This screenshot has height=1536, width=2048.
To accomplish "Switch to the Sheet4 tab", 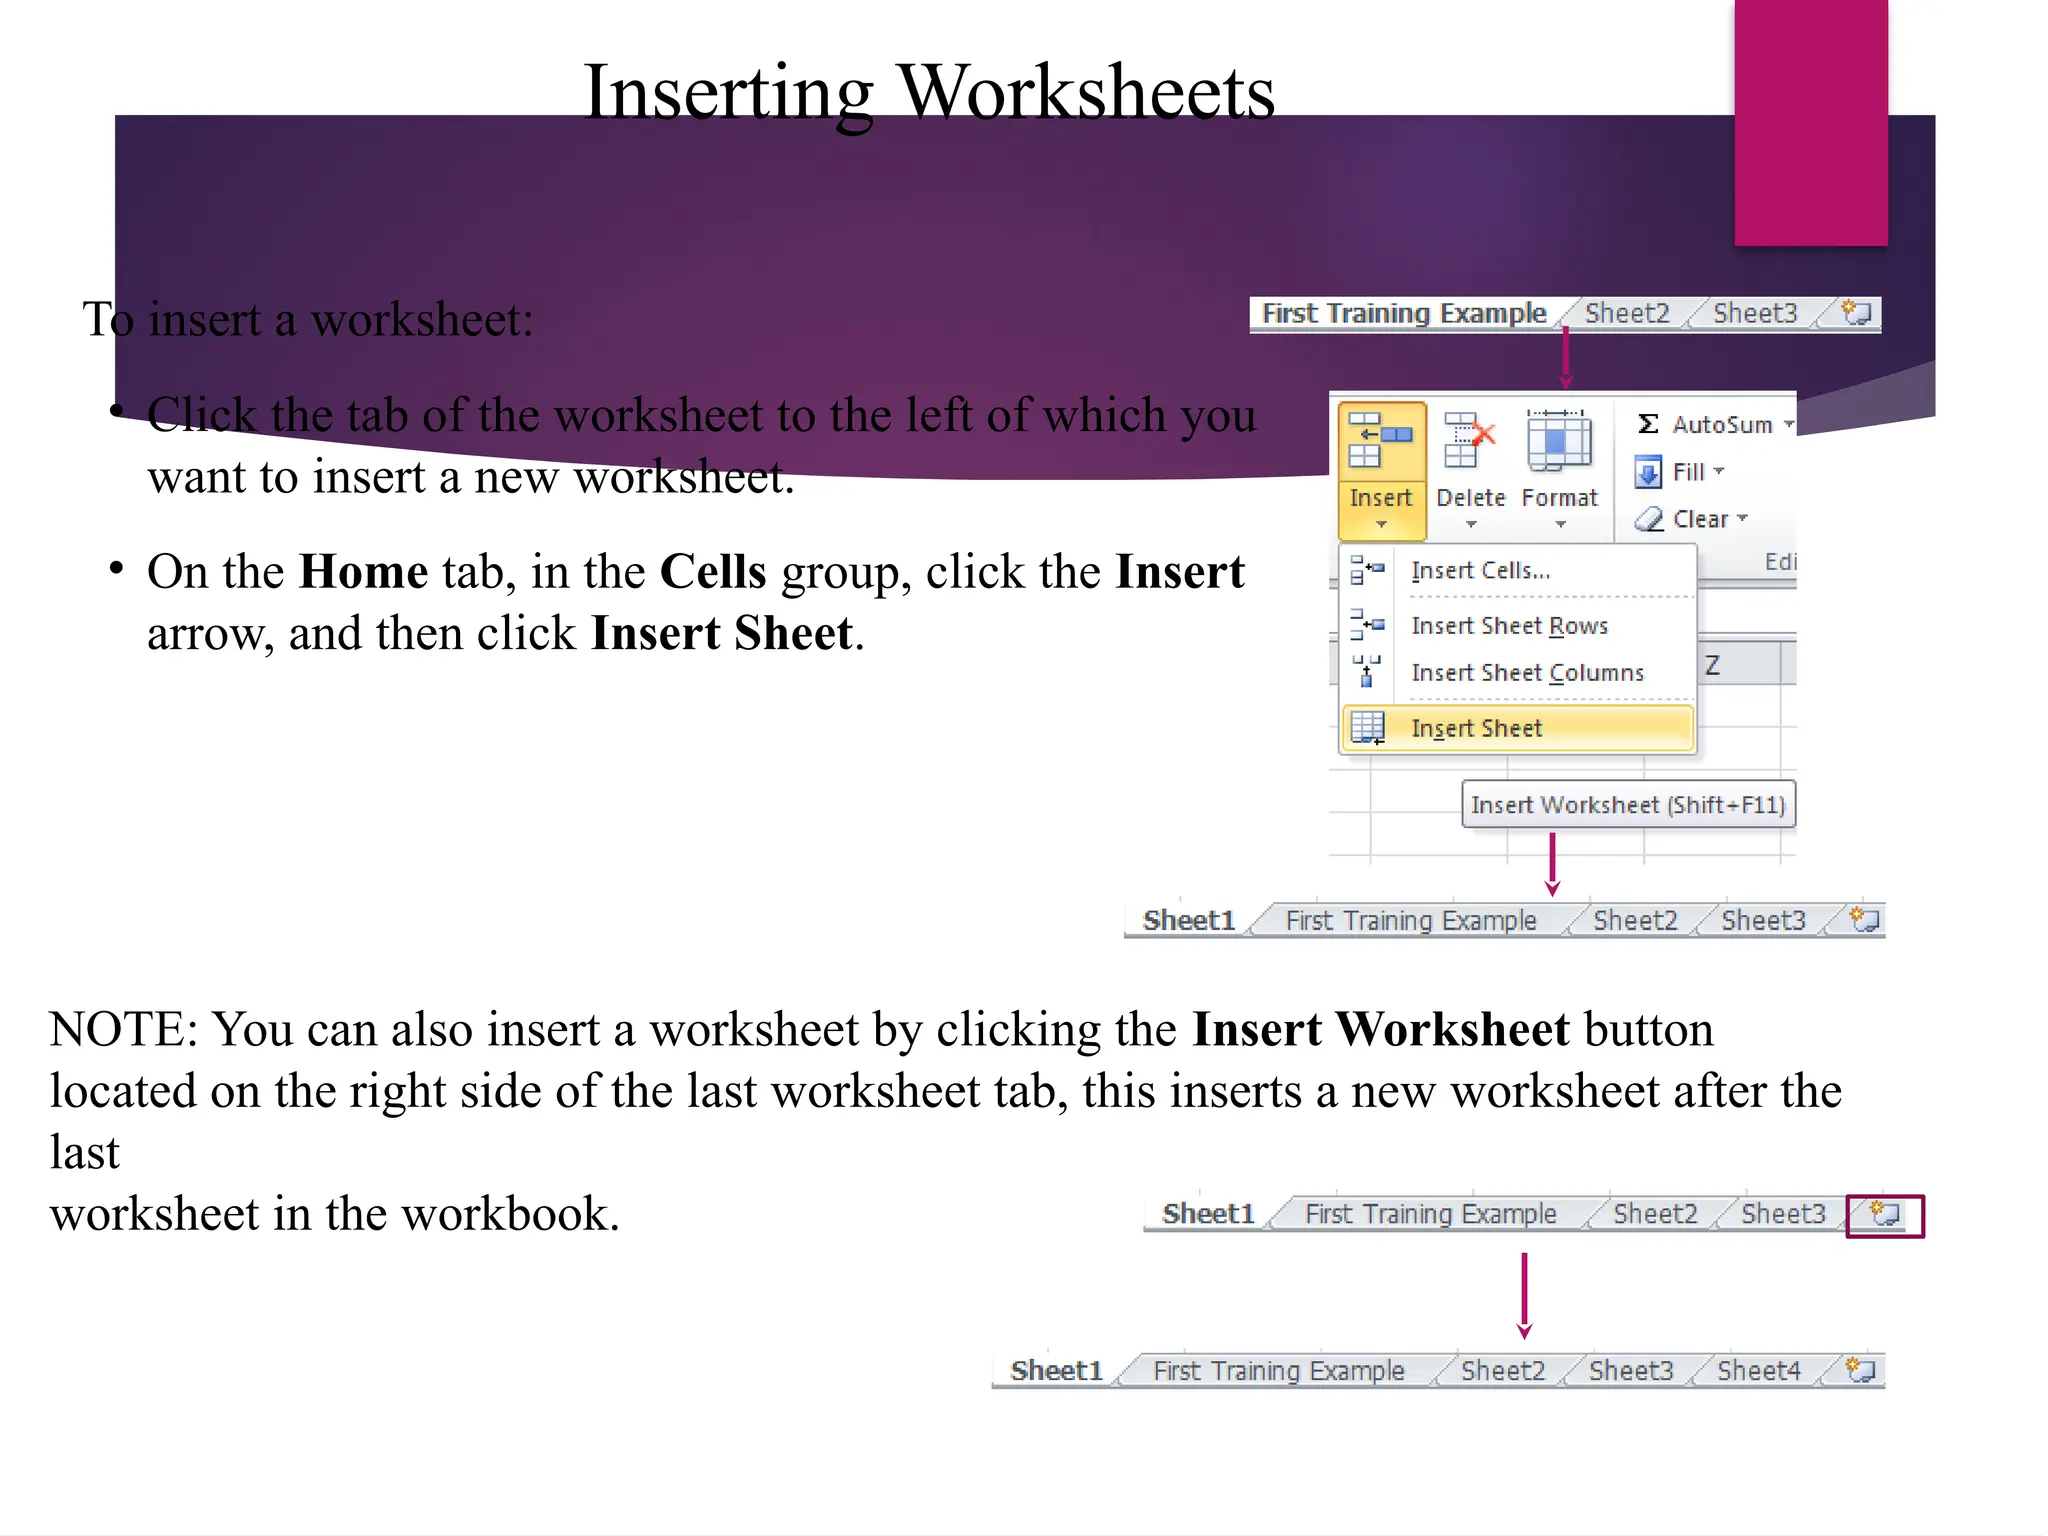I will 1758,1370.
